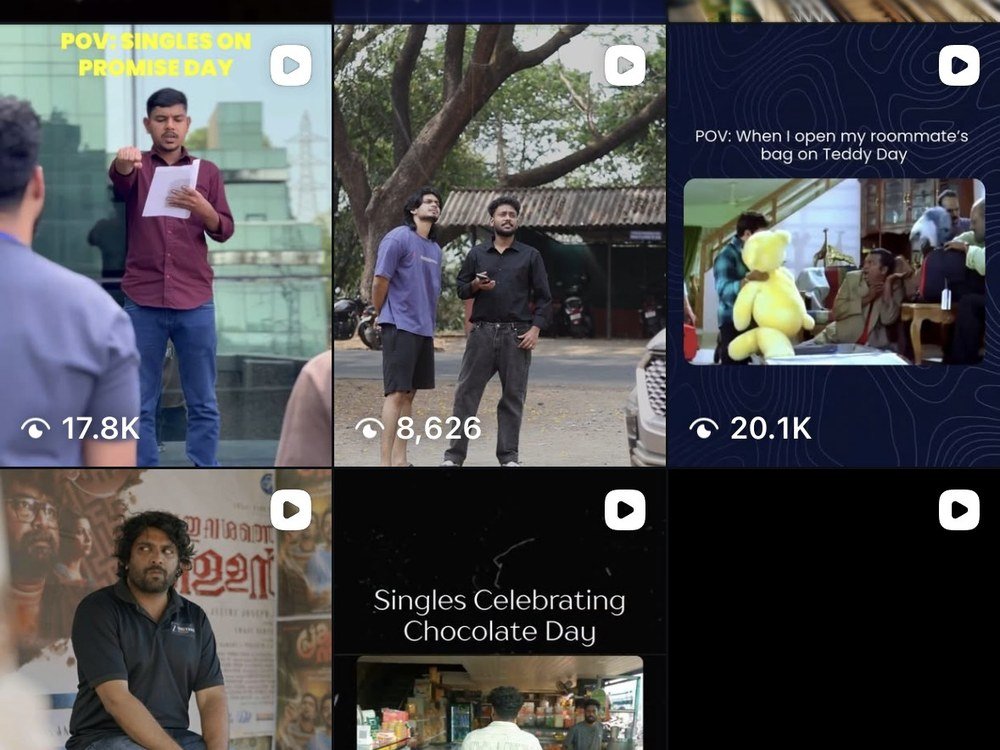Open the reel of the man in black polo

click(166, 610)
